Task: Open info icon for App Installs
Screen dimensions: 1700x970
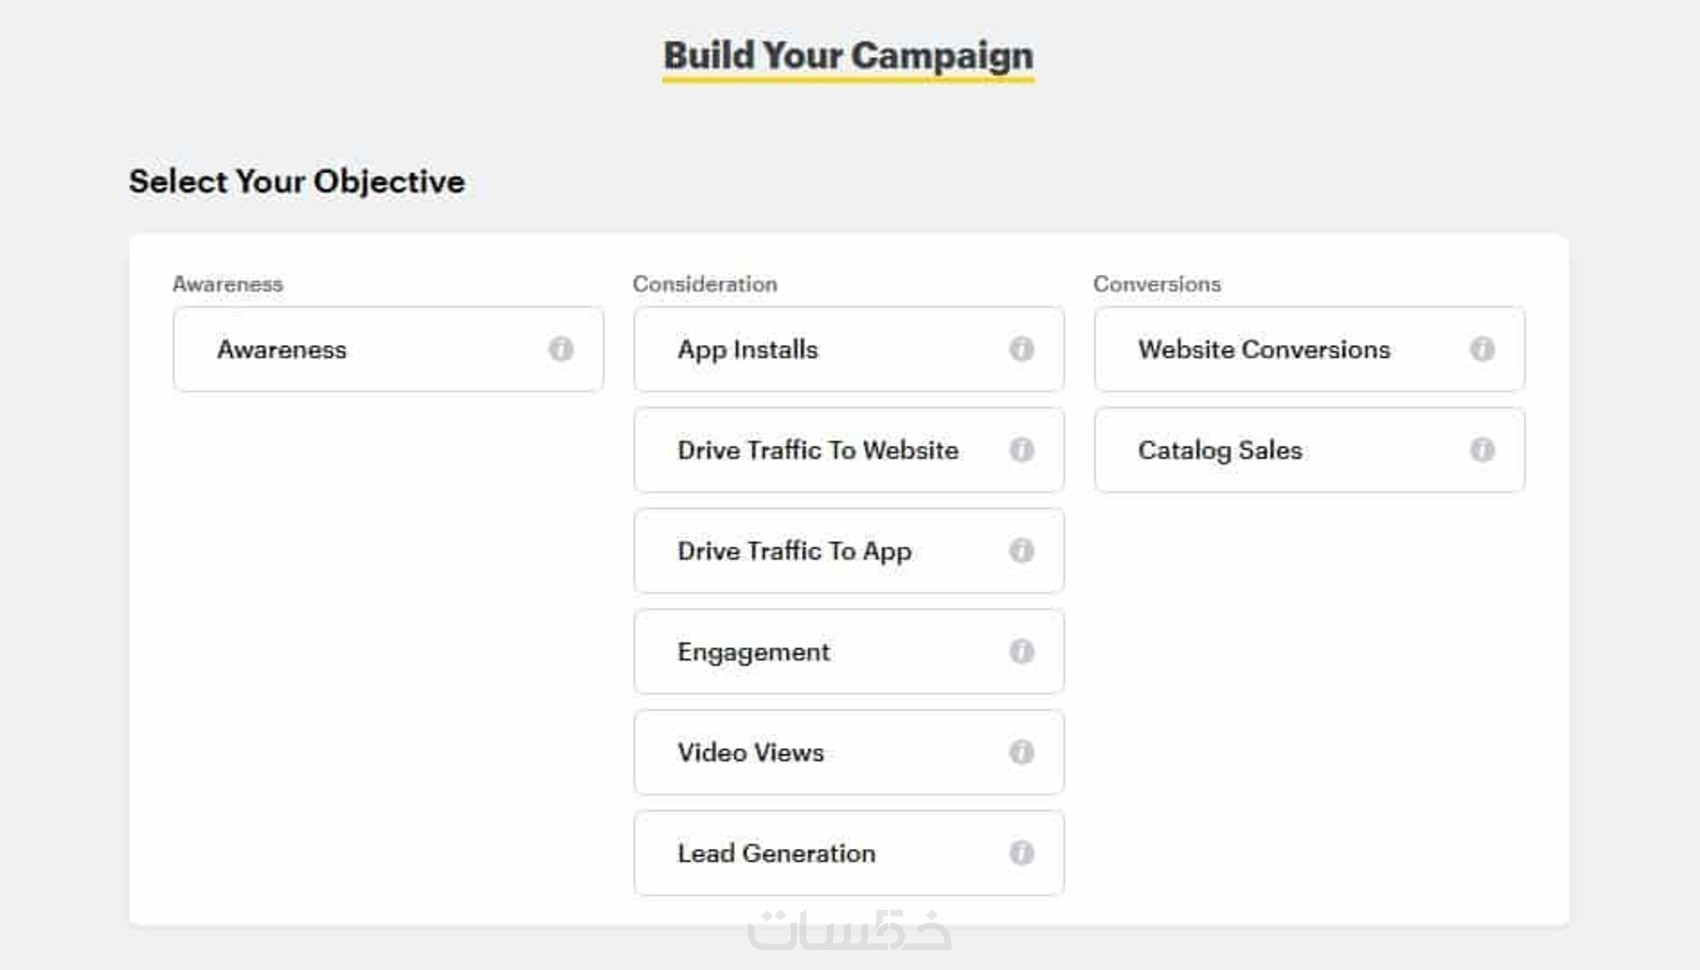Action: coord(1021,349)
